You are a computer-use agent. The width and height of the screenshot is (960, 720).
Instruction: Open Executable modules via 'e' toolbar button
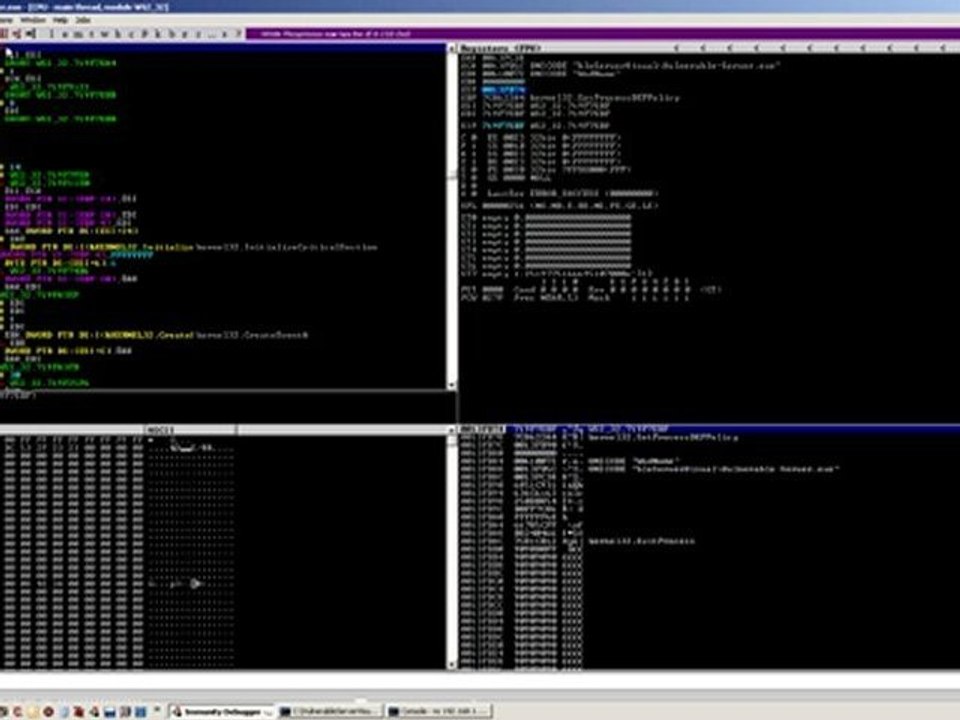[x=65, y=34]
